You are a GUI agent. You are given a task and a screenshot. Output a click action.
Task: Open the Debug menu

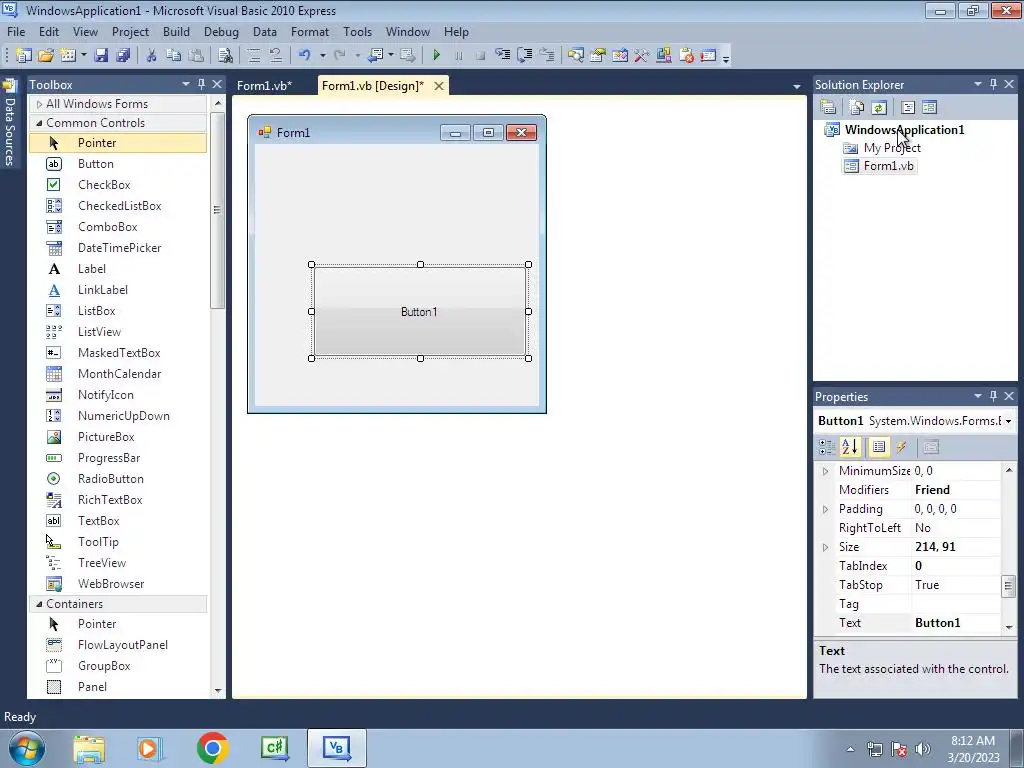tap(221, 31)
